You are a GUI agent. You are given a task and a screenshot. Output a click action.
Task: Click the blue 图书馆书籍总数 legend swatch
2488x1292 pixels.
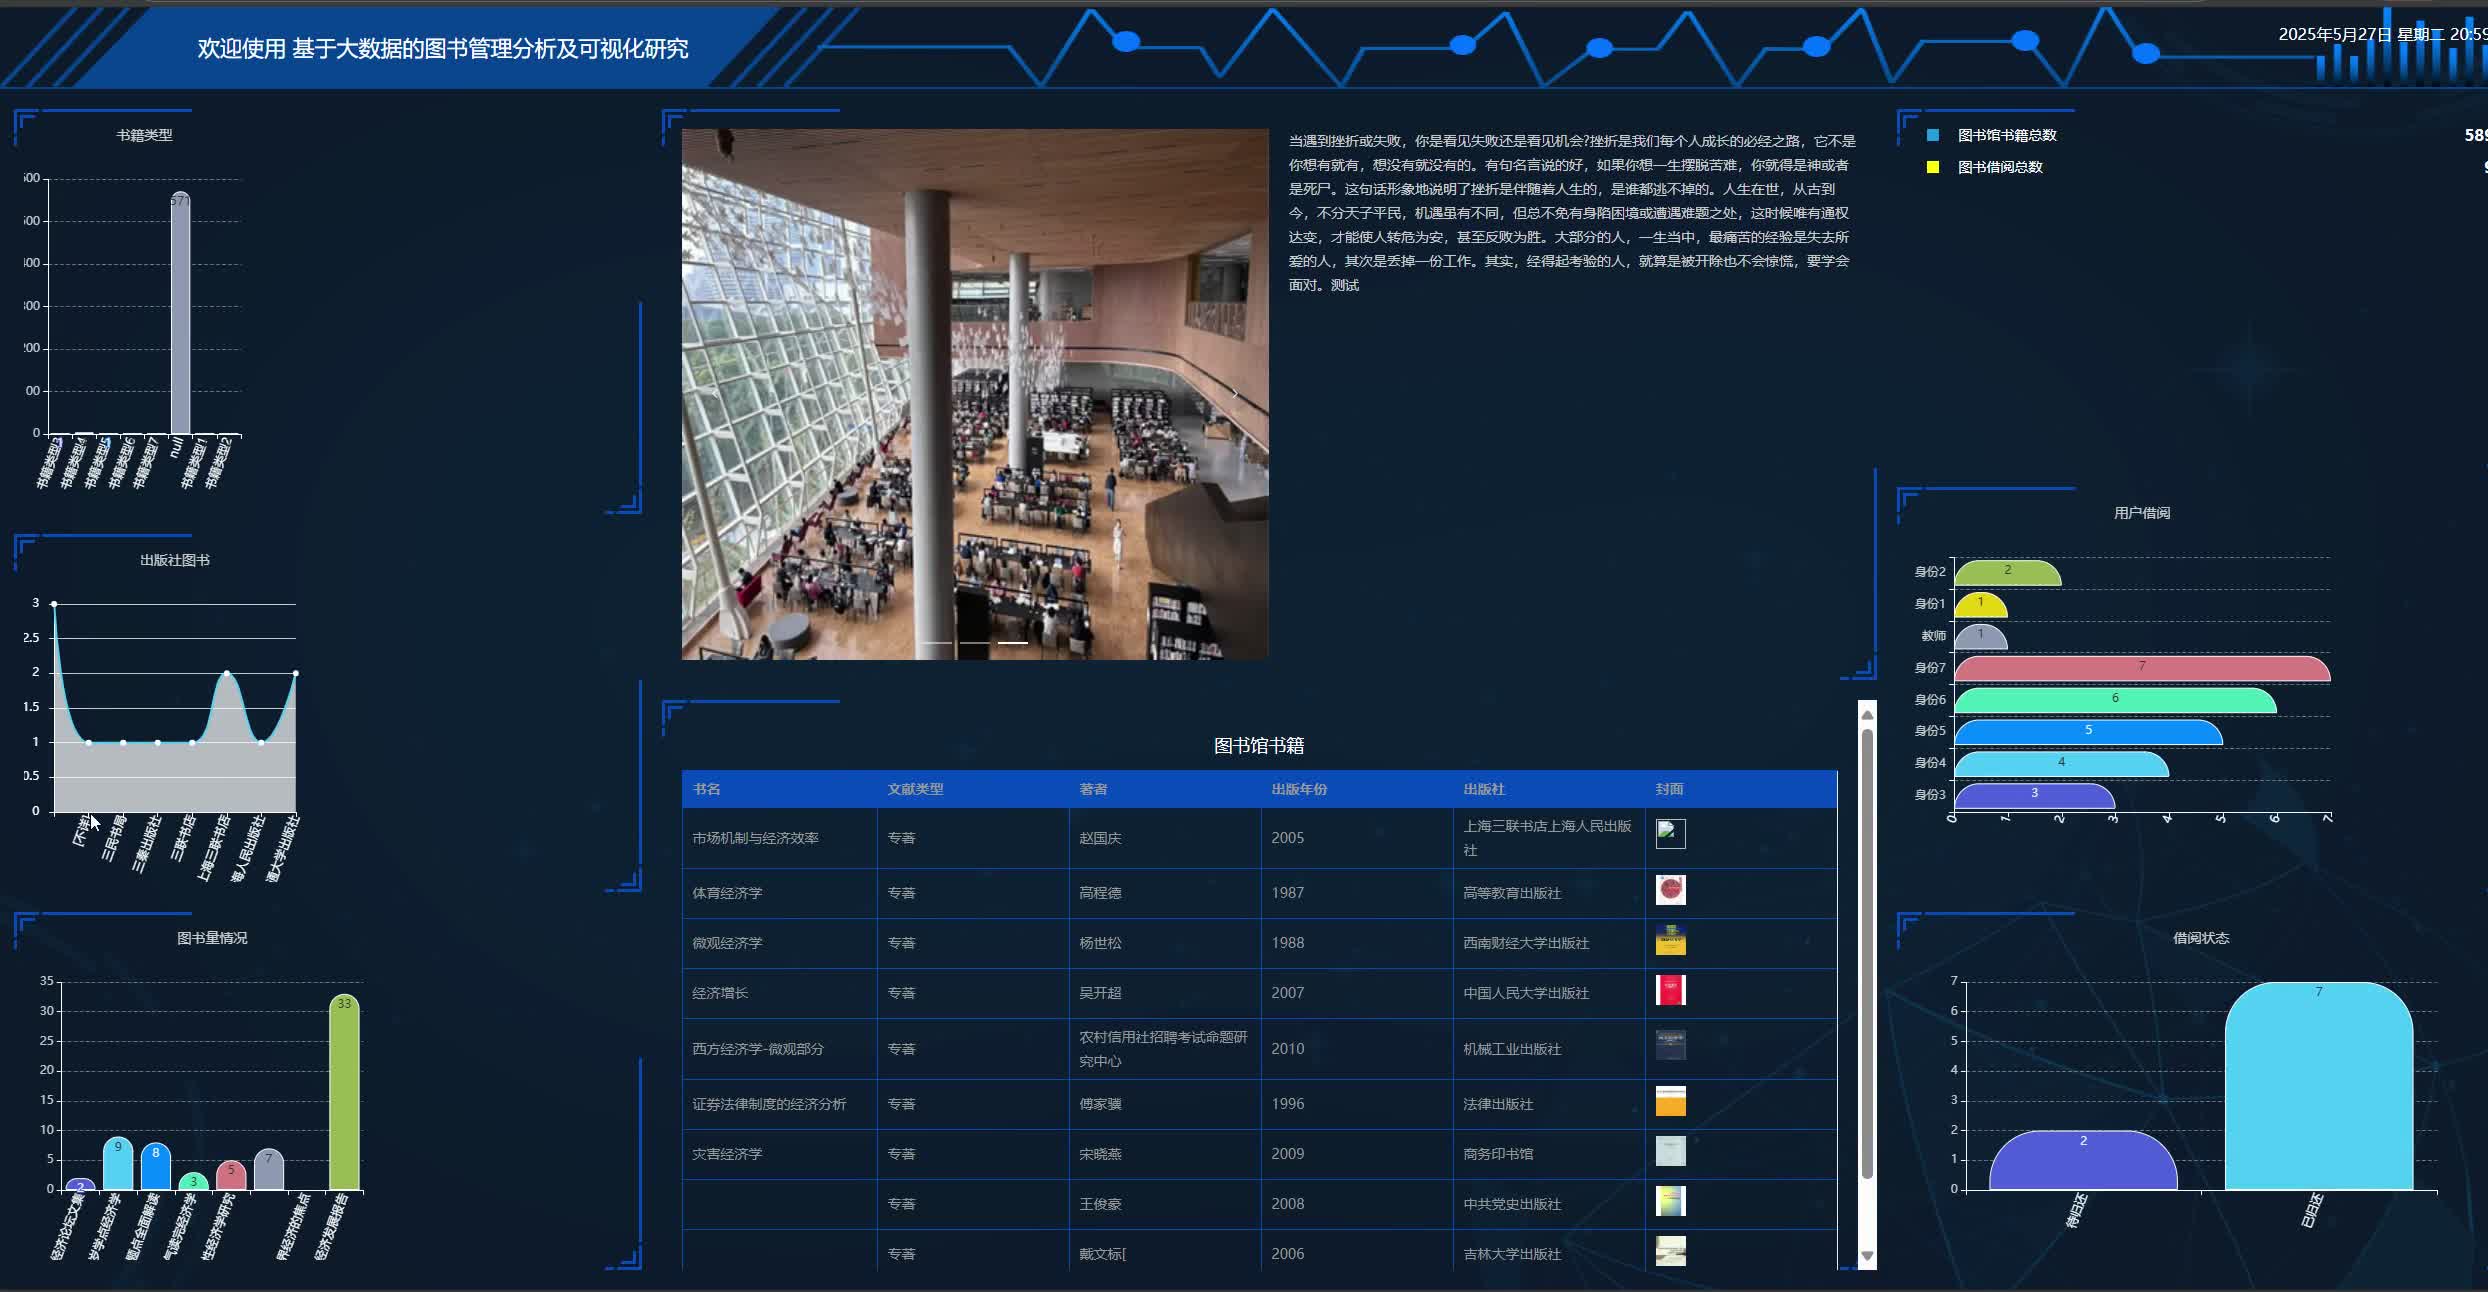1933,135
